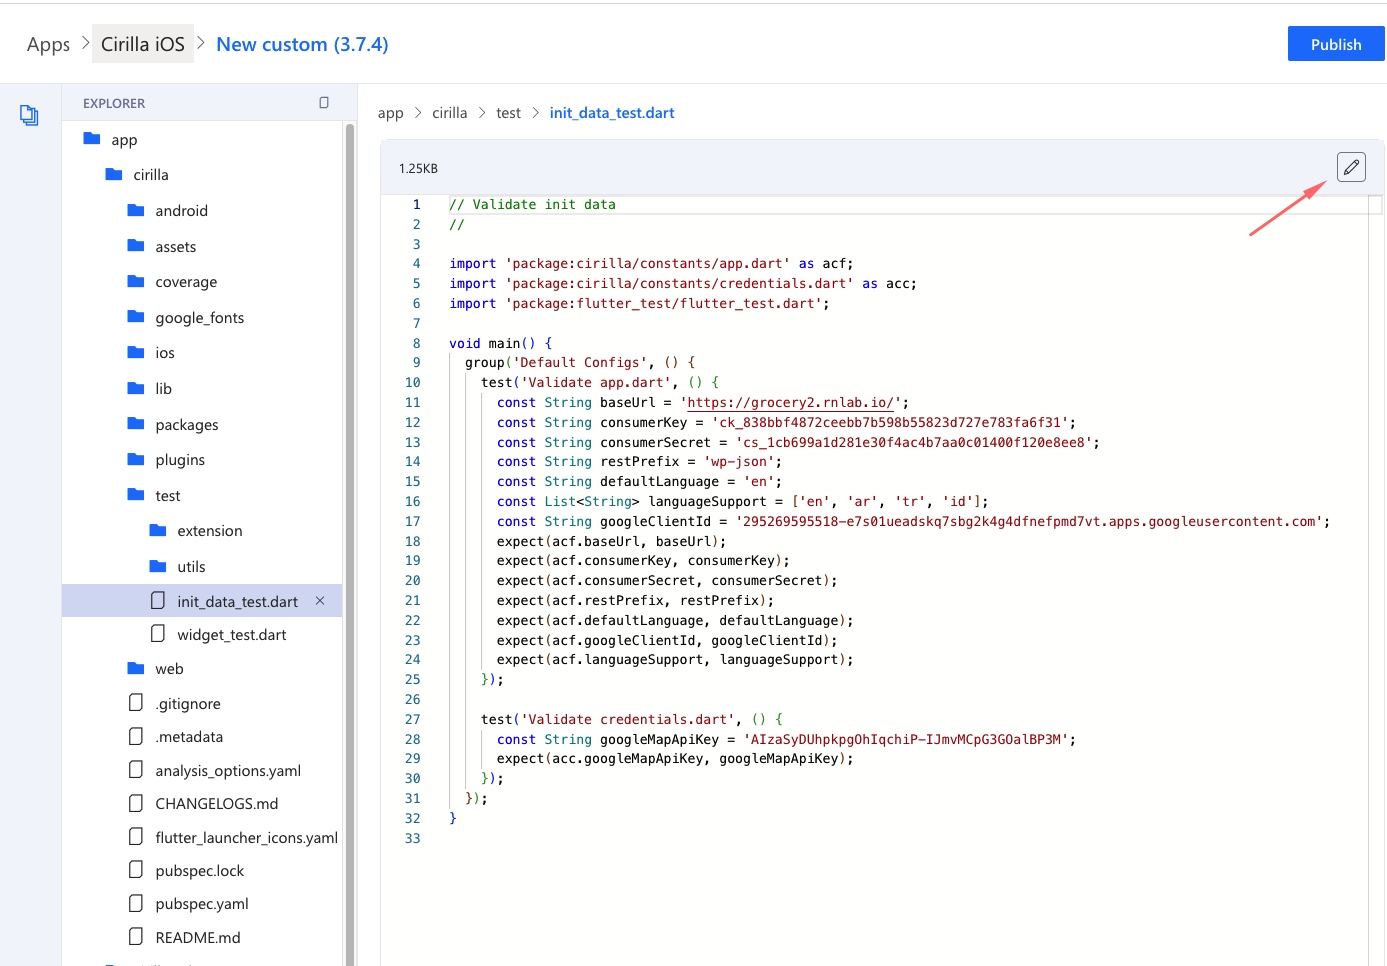Click the collapse icon in the Explorer header
Image resolution: width=1387 pixels, height=966 pixels.
[x=324, y=103]
